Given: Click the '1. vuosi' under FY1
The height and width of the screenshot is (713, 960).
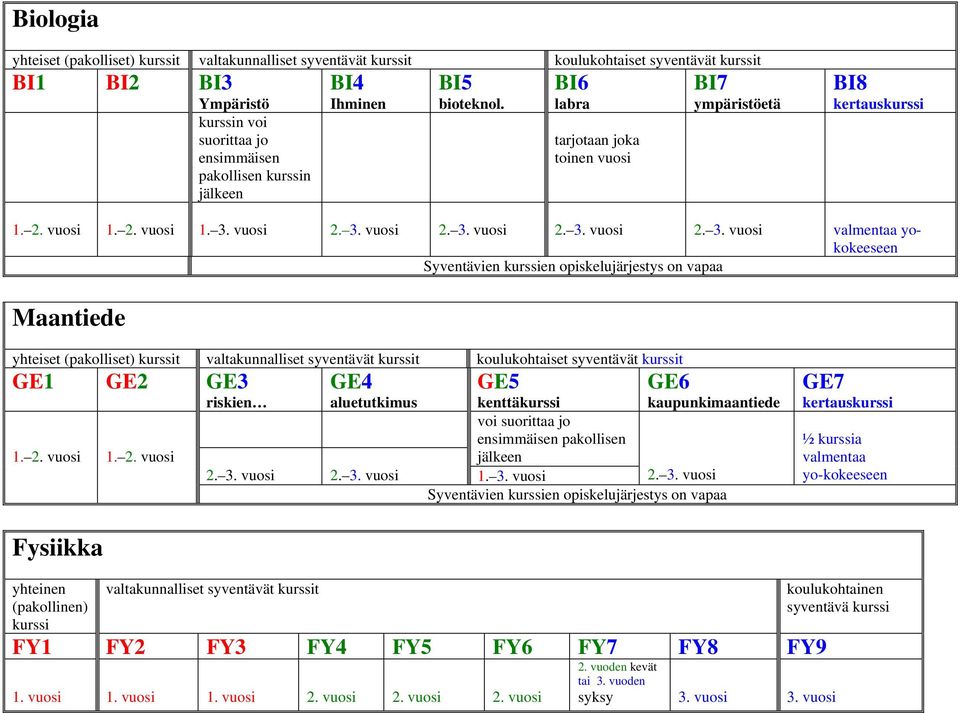Looking at the screenshot, I should click(37, 697).
